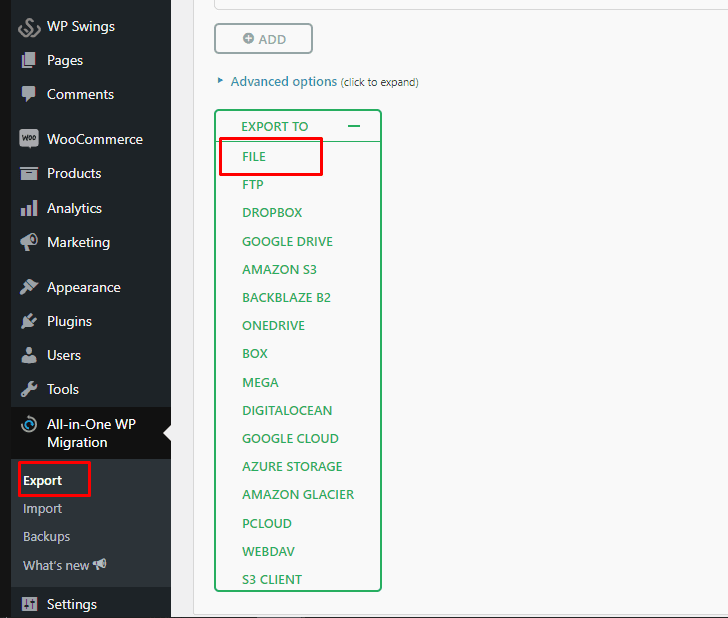The width and height of the screenshot is (728, 618).
Task: Click Advanced options link
Action: pos(284,81)
